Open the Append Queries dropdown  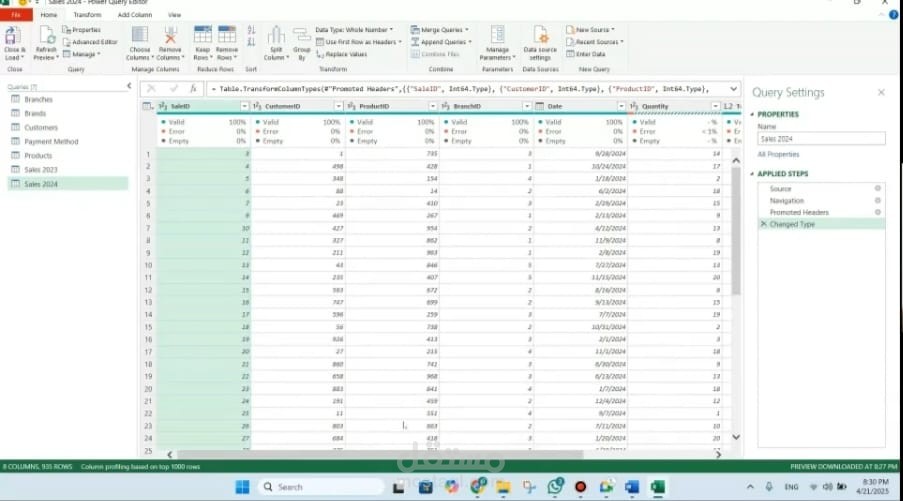[442, 42]
